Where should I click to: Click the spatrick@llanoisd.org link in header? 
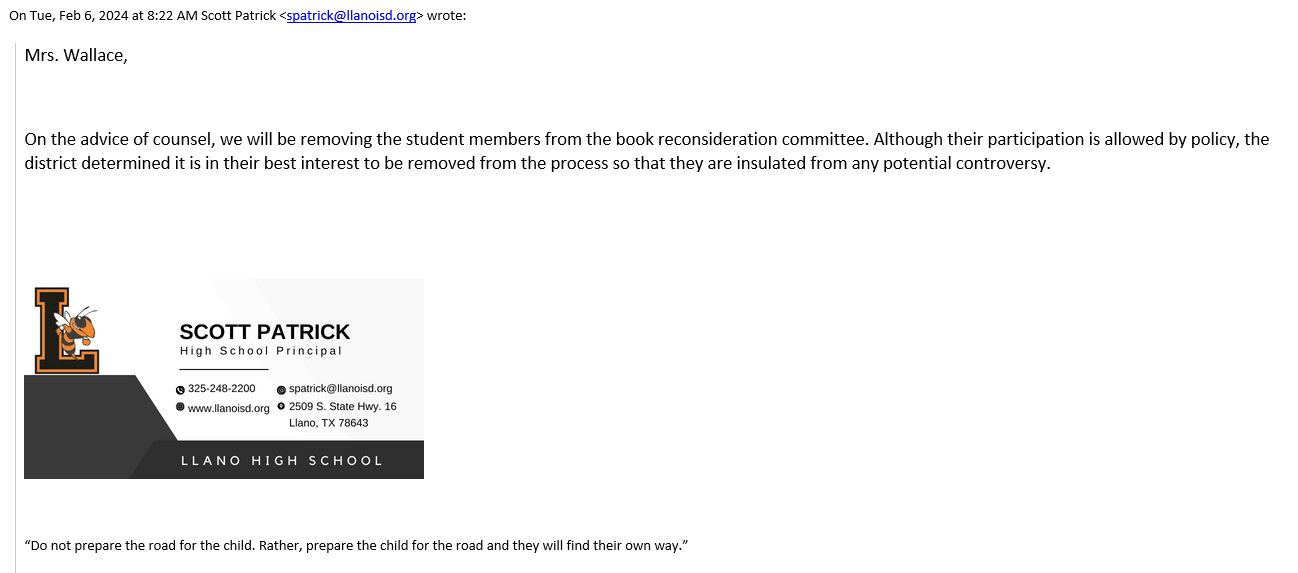coord(351,16)
